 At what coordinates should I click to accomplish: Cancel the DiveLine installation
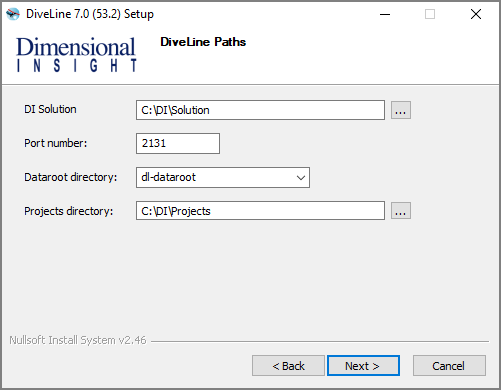click(449, 366)
